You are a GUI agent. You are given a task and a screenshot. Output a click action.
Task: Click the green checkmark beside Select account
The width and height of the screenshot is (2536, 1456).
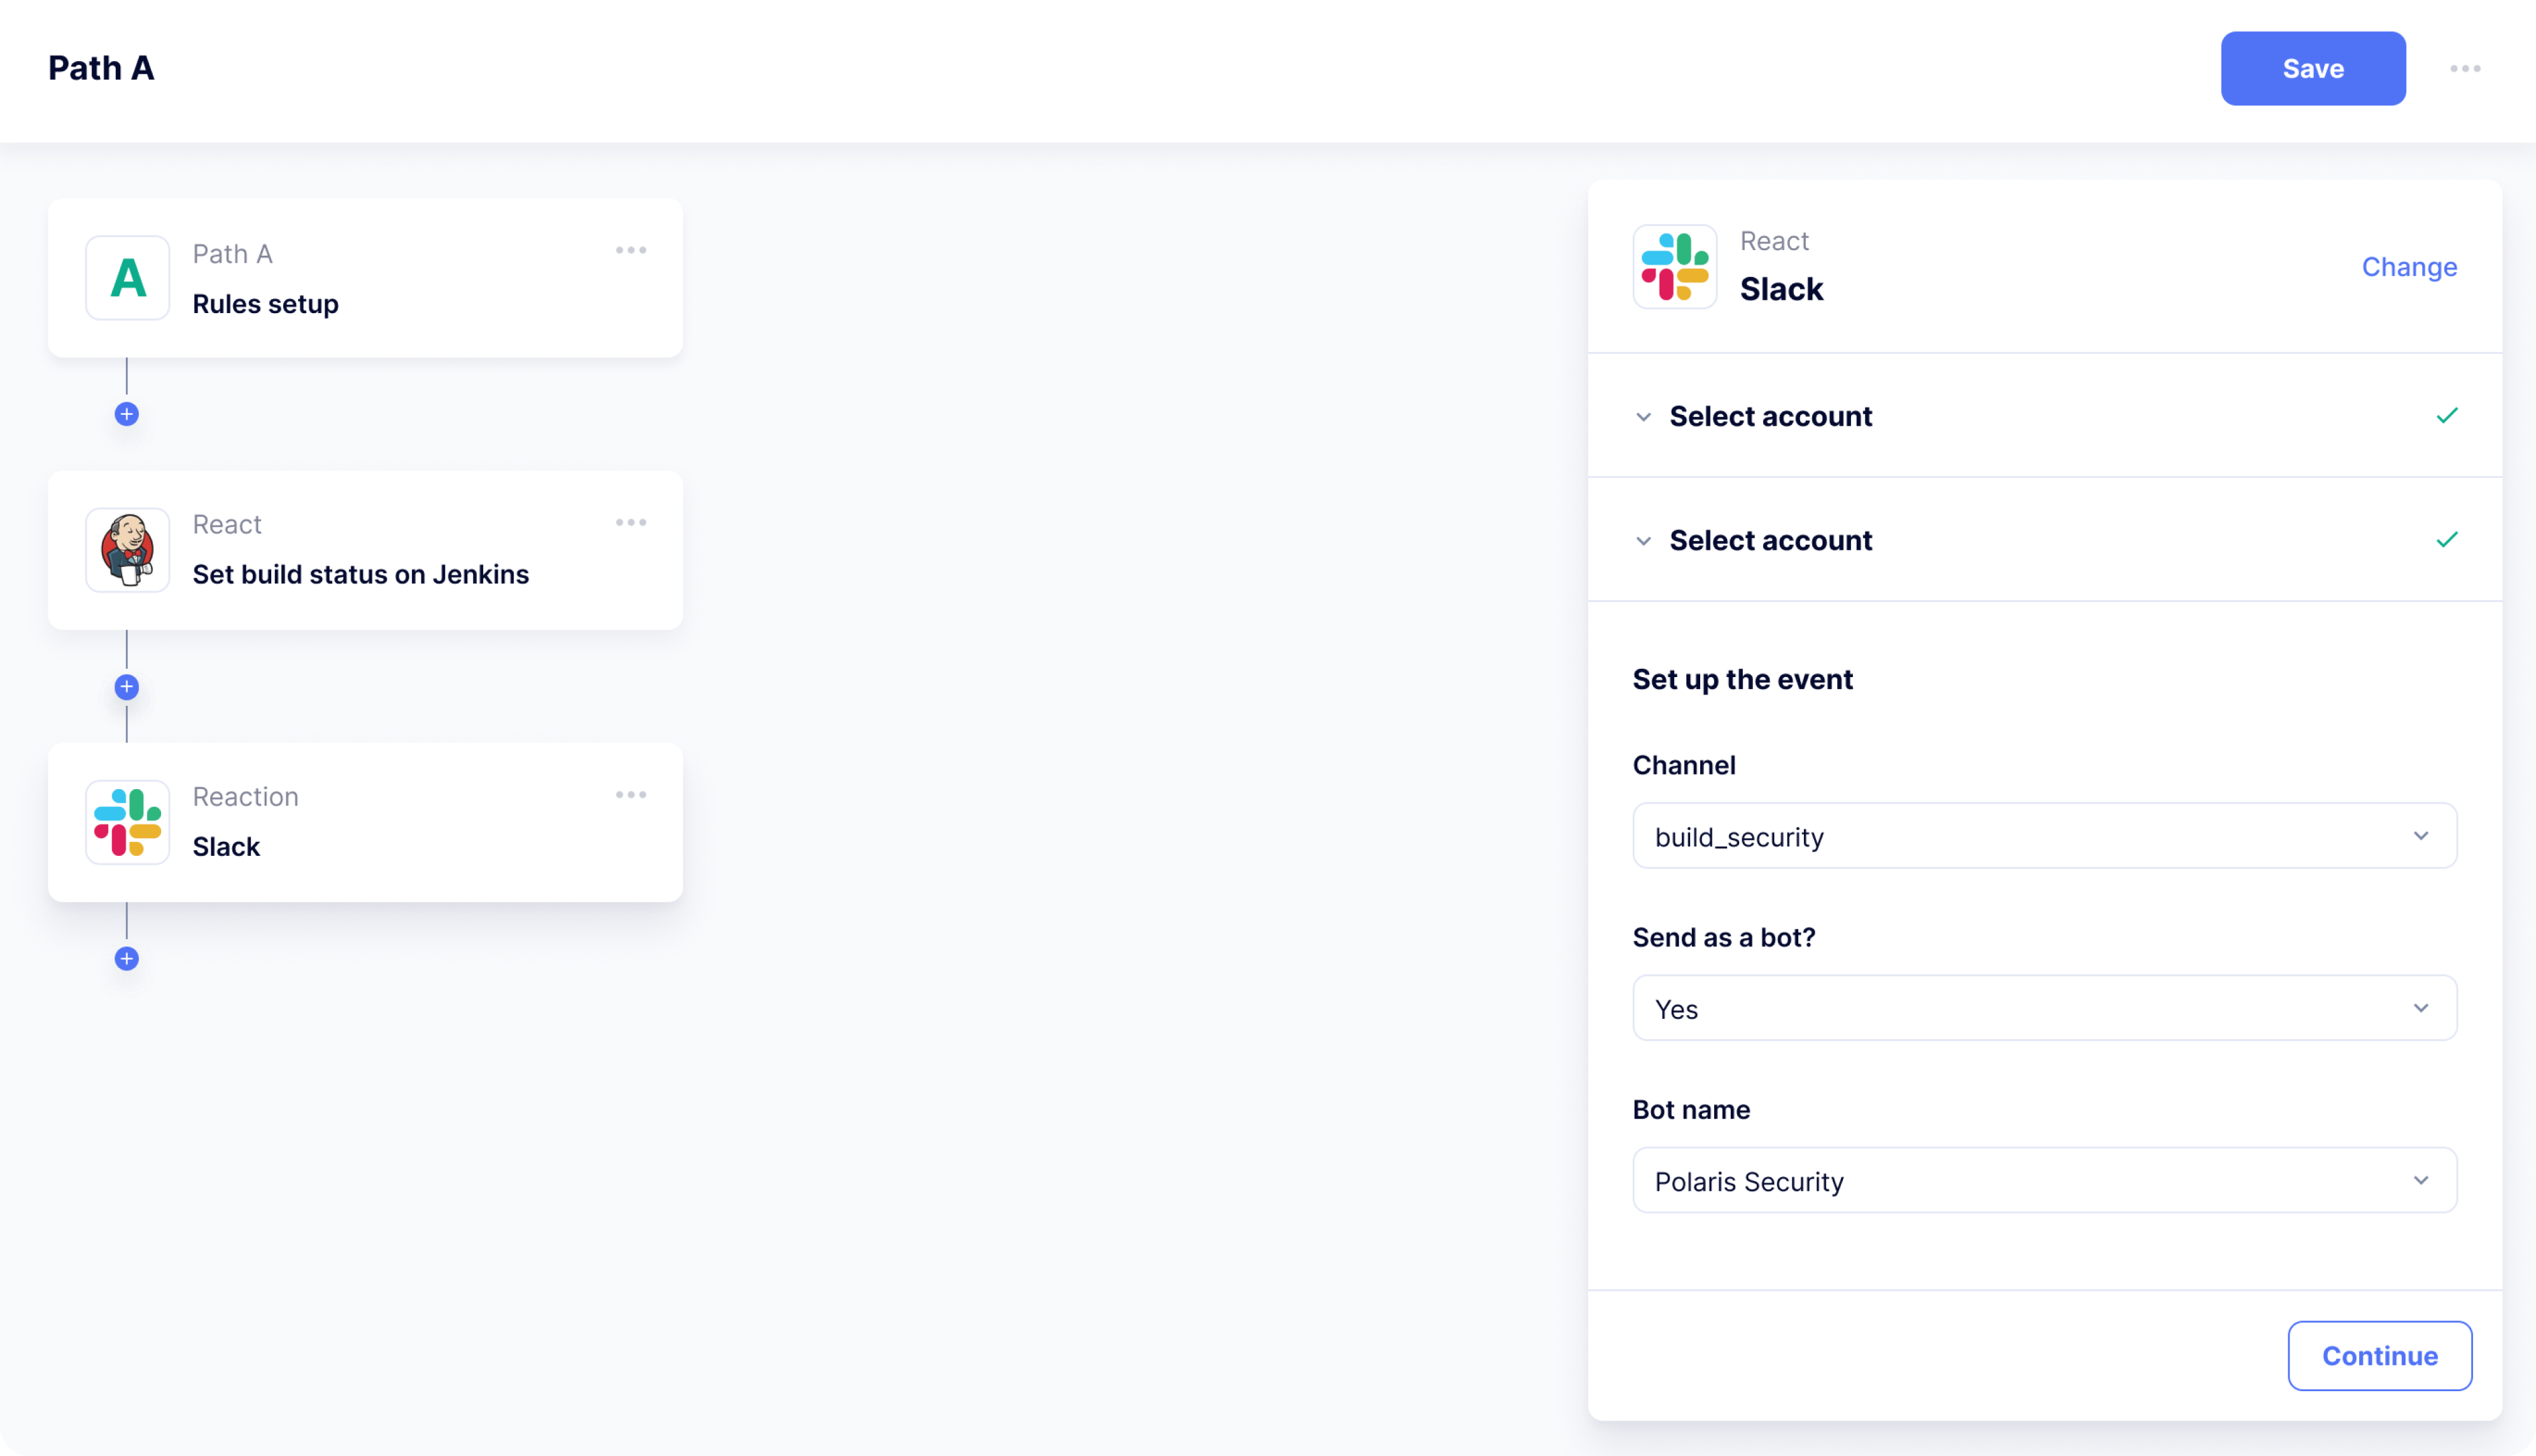click(2447, 415)
